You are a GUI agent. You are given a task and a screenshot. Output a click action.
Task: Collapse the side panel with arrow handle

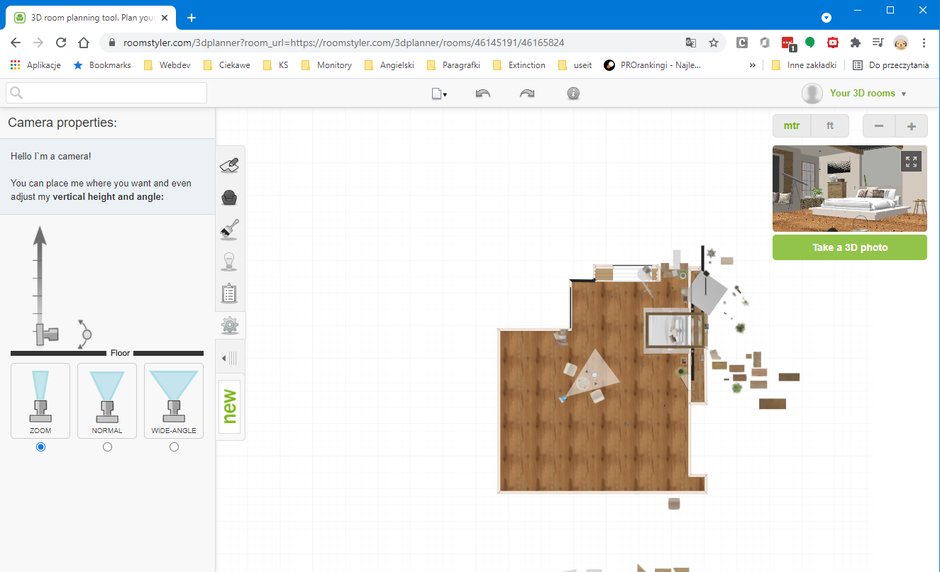pos(230,359)
